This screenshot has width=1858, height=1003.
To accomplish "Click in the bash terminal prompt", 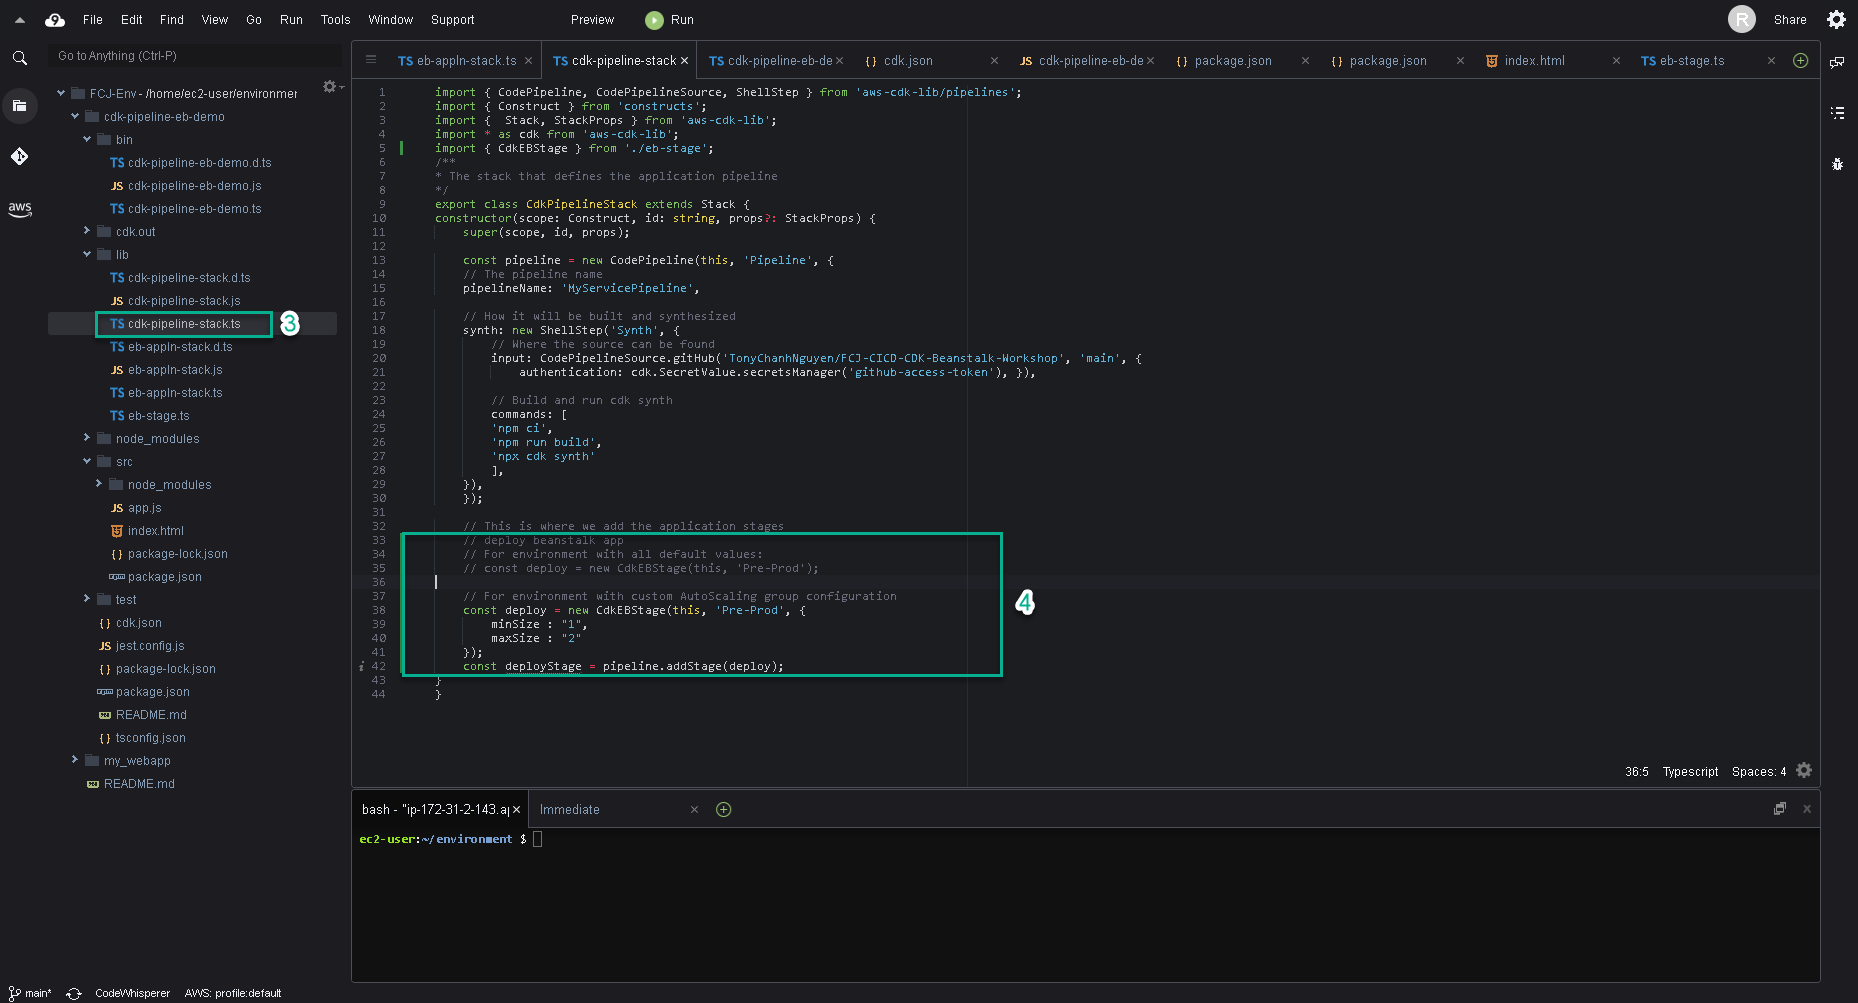I will [537, 839].
